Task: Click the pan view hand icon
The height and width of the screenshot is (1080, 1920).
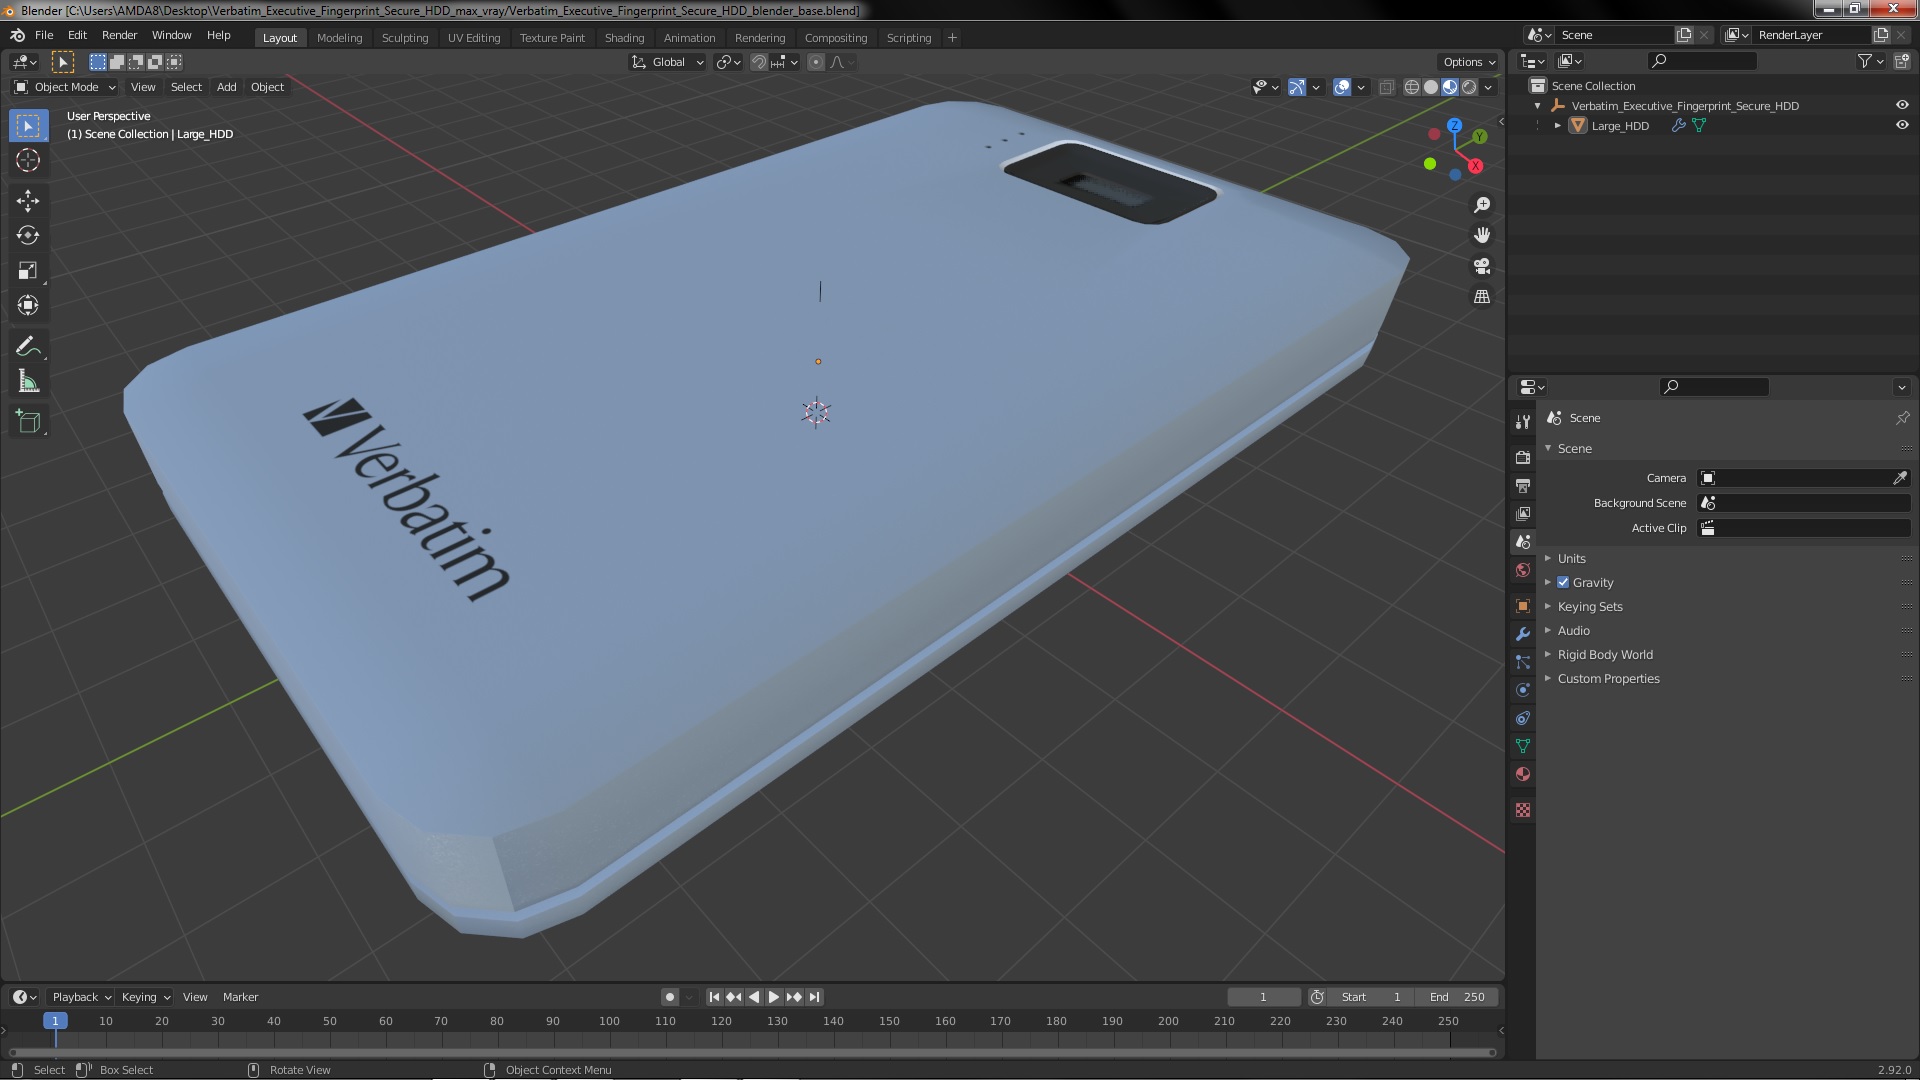Action: (1482, 235)
